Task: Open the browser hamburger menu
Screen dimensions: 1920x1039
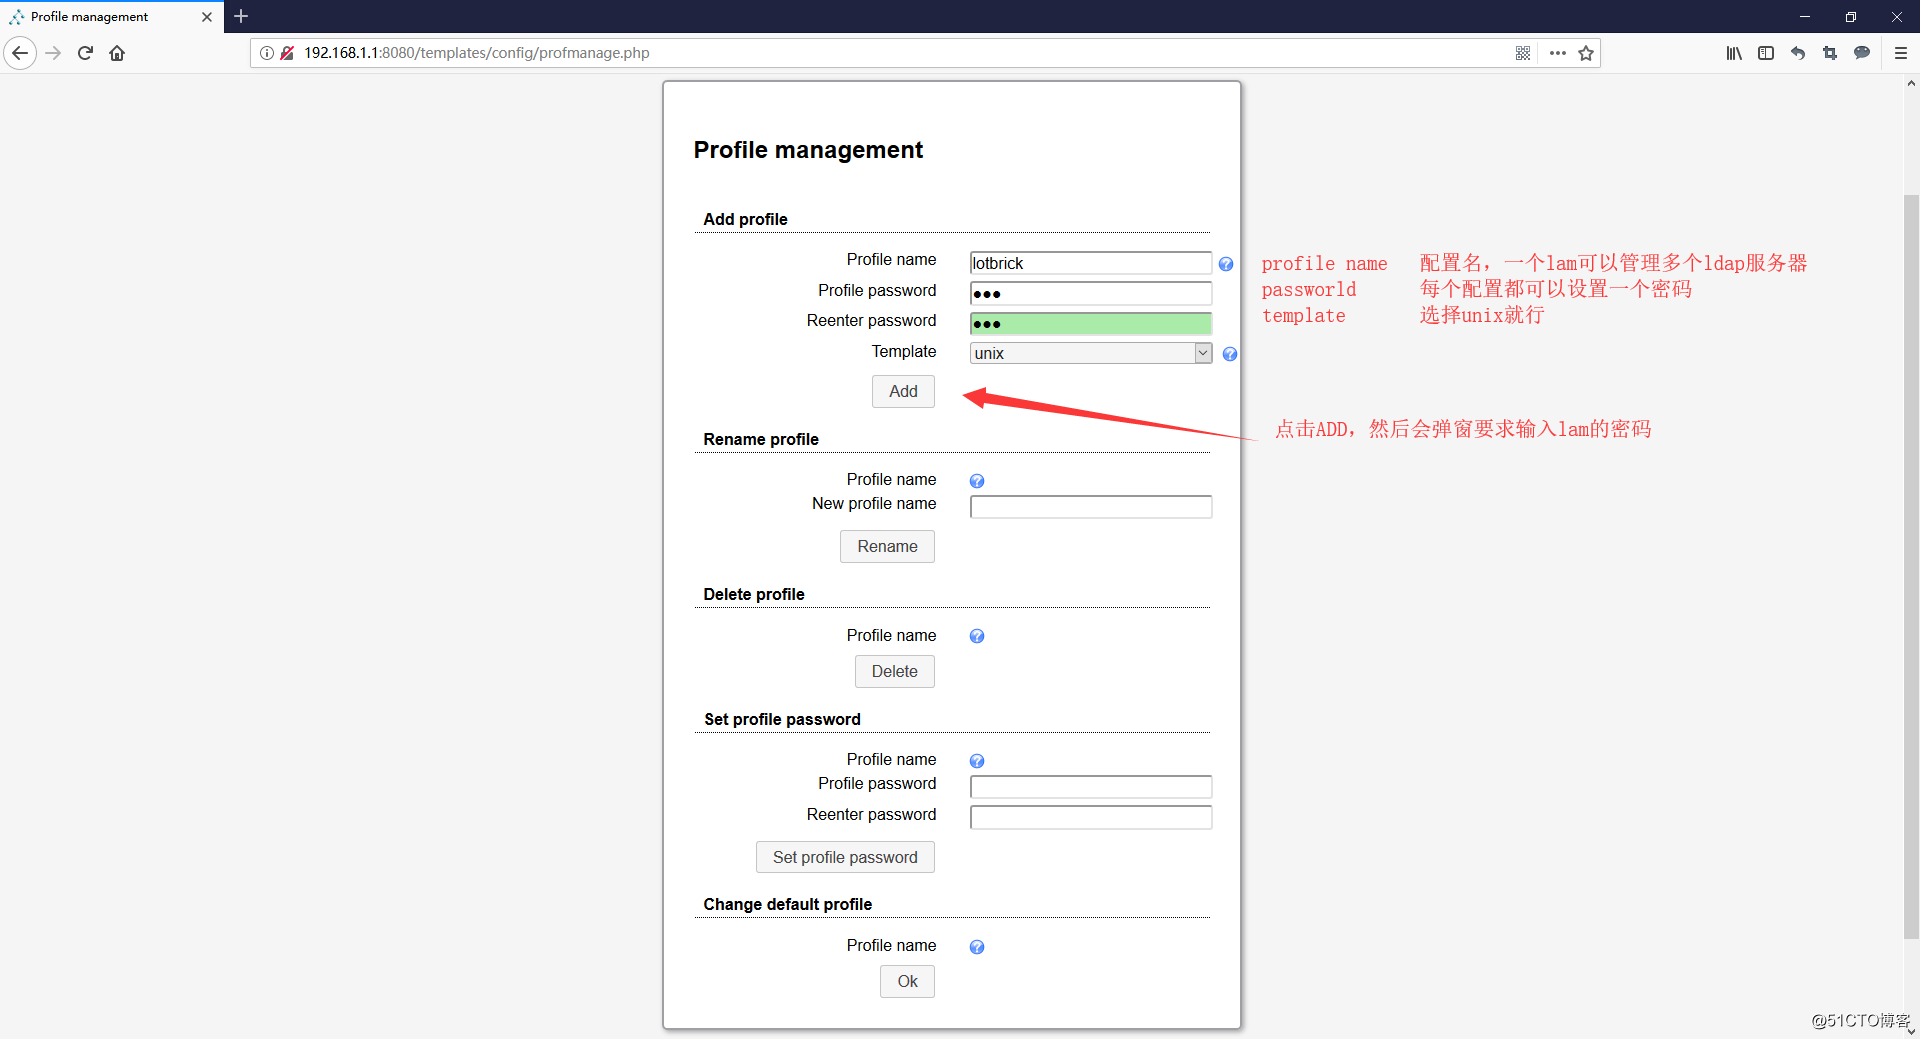Action: click(1901, 53)
